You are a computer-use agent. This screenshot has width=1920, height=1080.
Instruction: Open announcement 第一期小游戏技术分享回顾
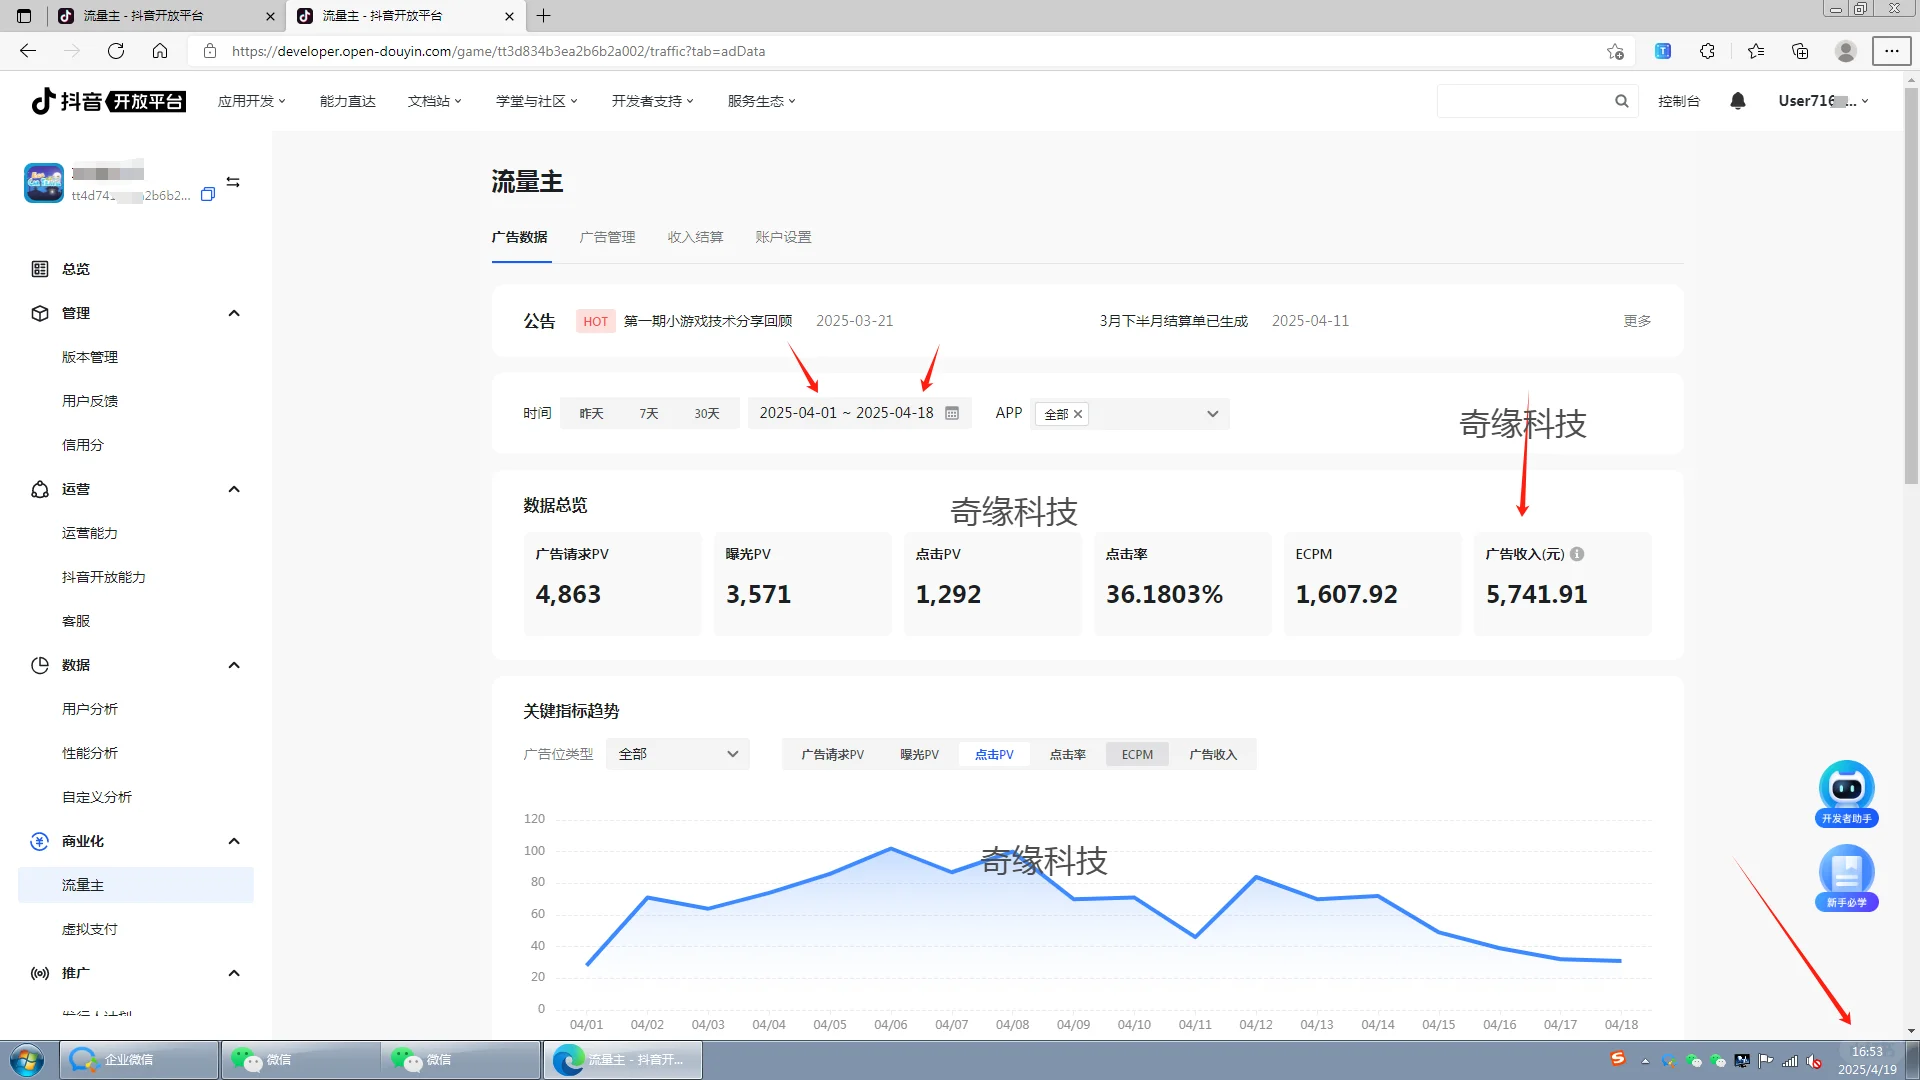[707, 320]
